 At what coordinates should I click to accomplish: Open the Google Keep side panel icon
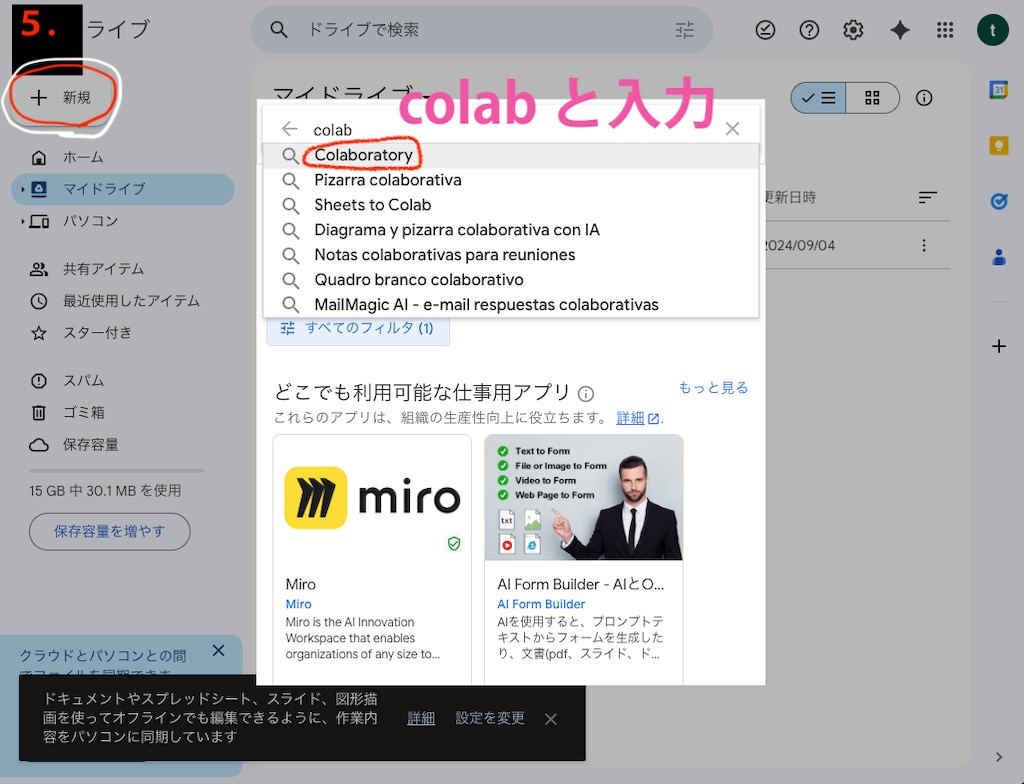tap(998, 145)
